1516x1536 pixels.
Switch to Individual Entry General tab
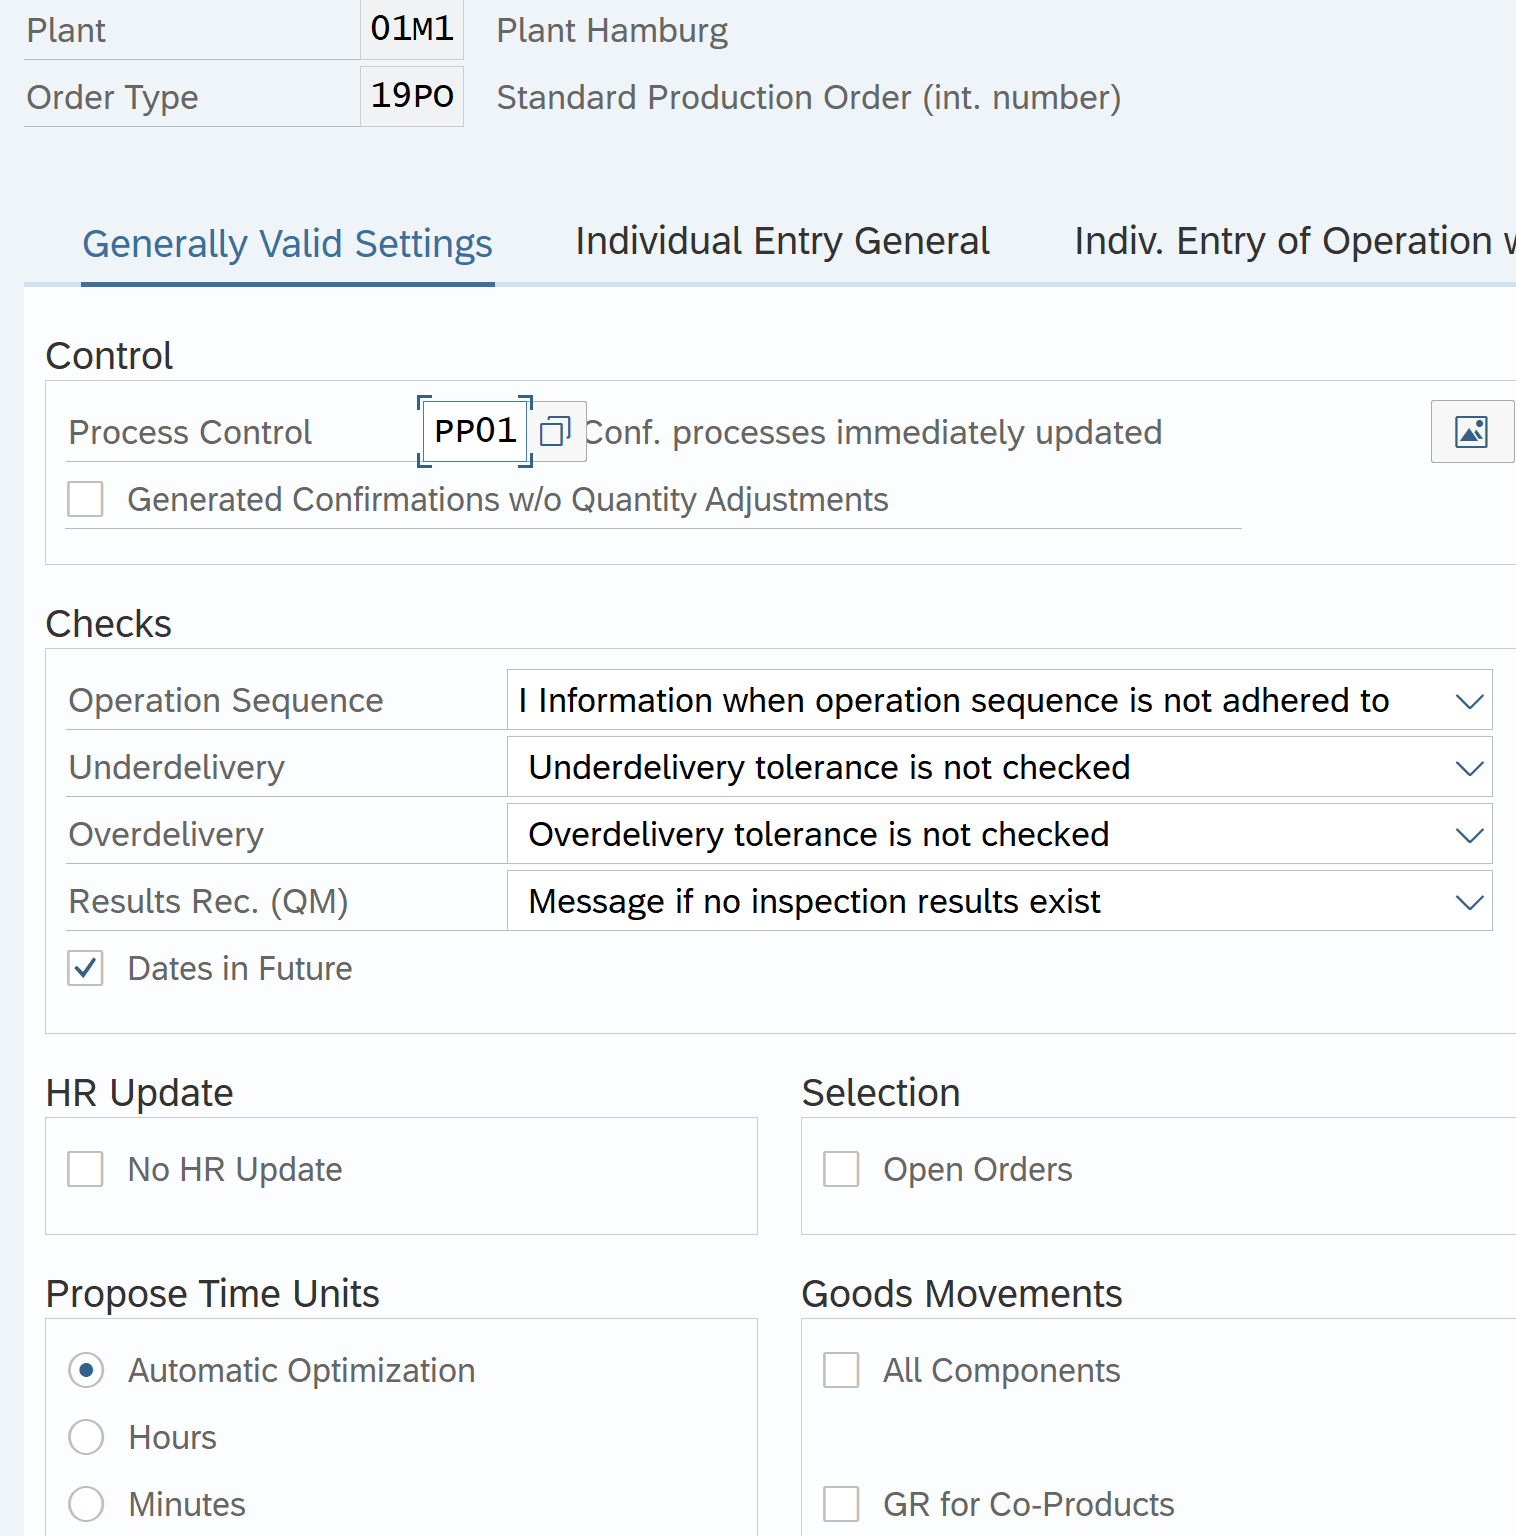(782, 242)
